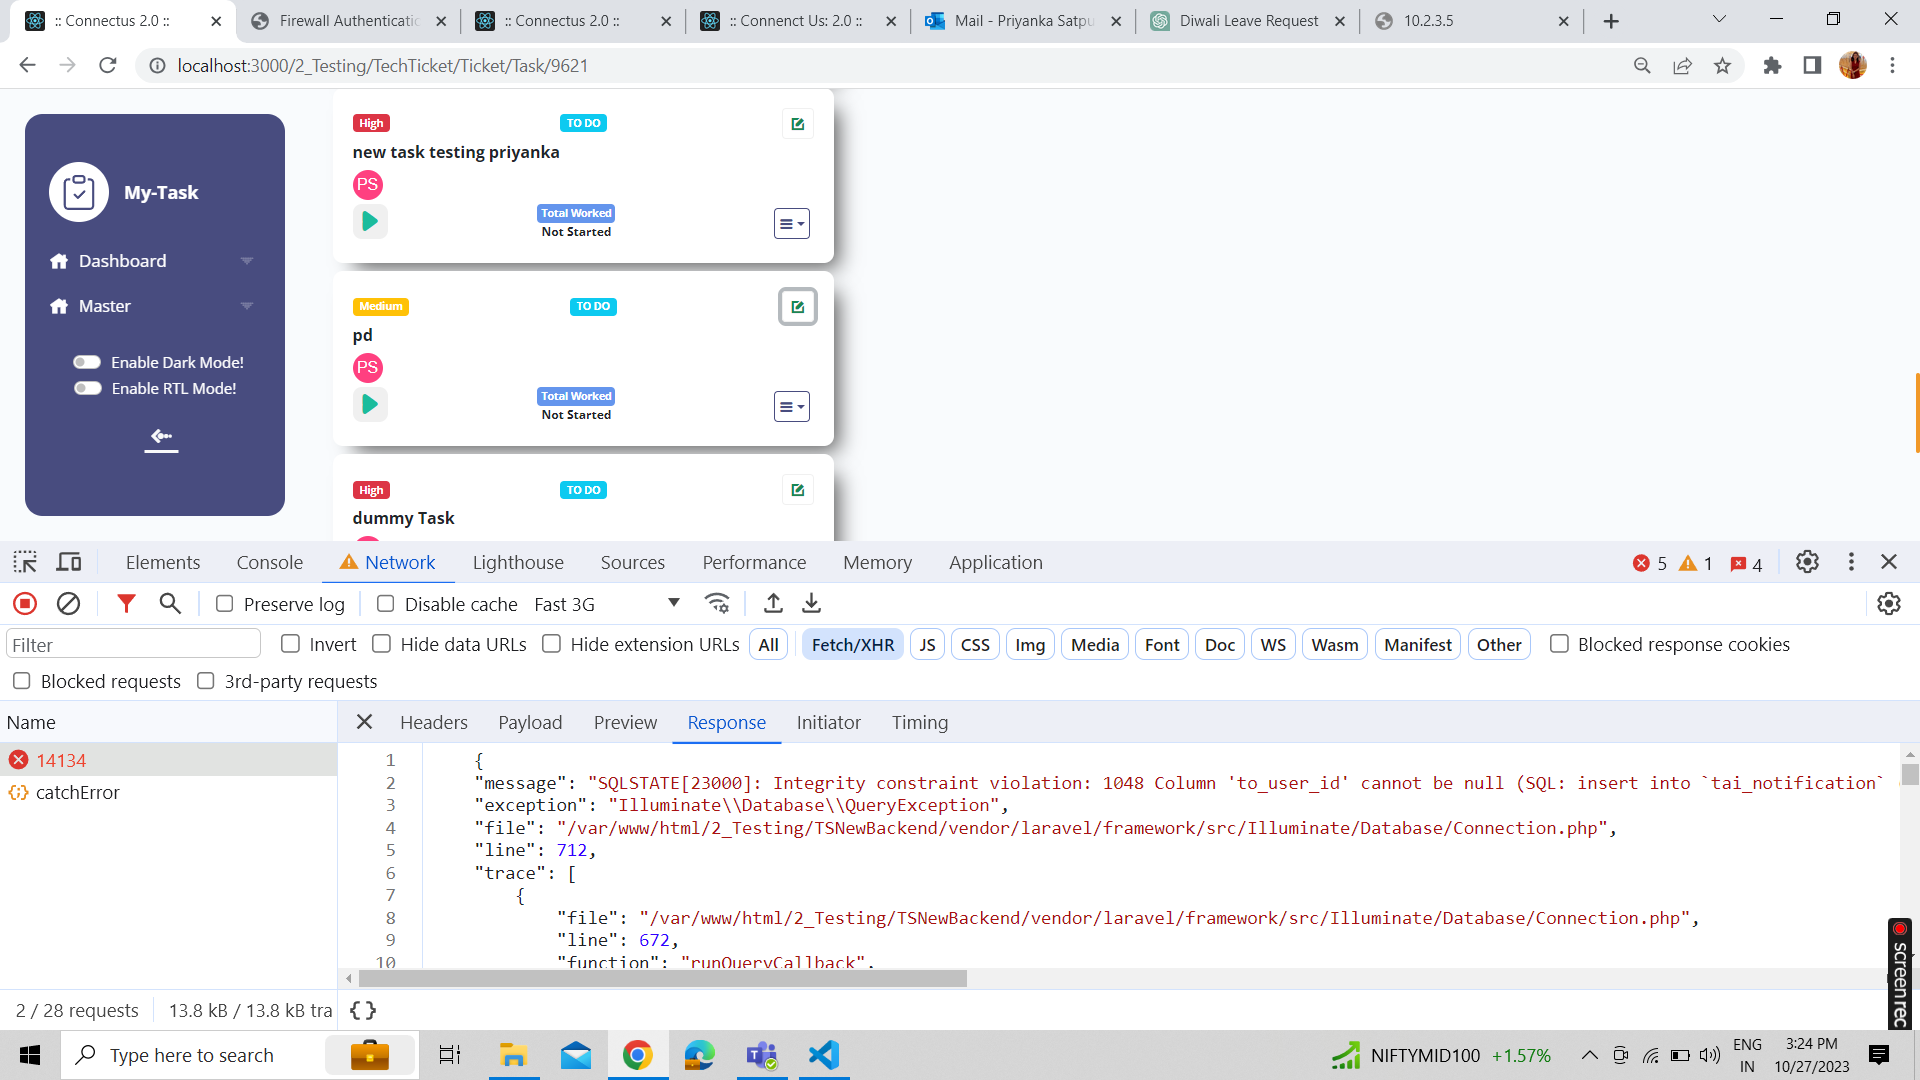The image size is (1920, 1080).
Task: Click the My-Task clipboard logo
Action: pos(79,192)
